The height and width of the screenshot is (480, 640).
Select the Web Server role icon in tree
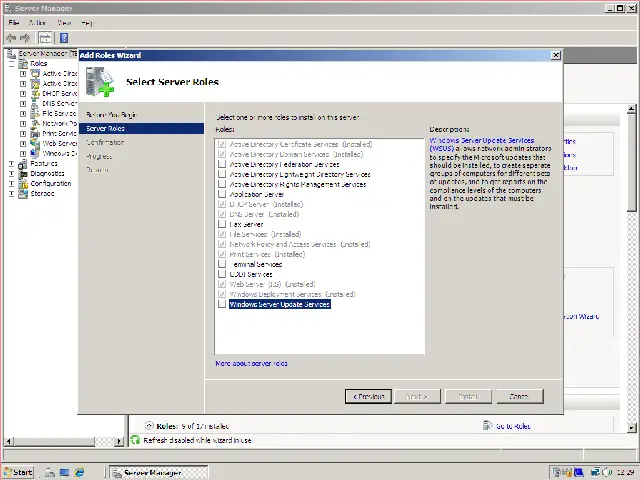point(36,143)
